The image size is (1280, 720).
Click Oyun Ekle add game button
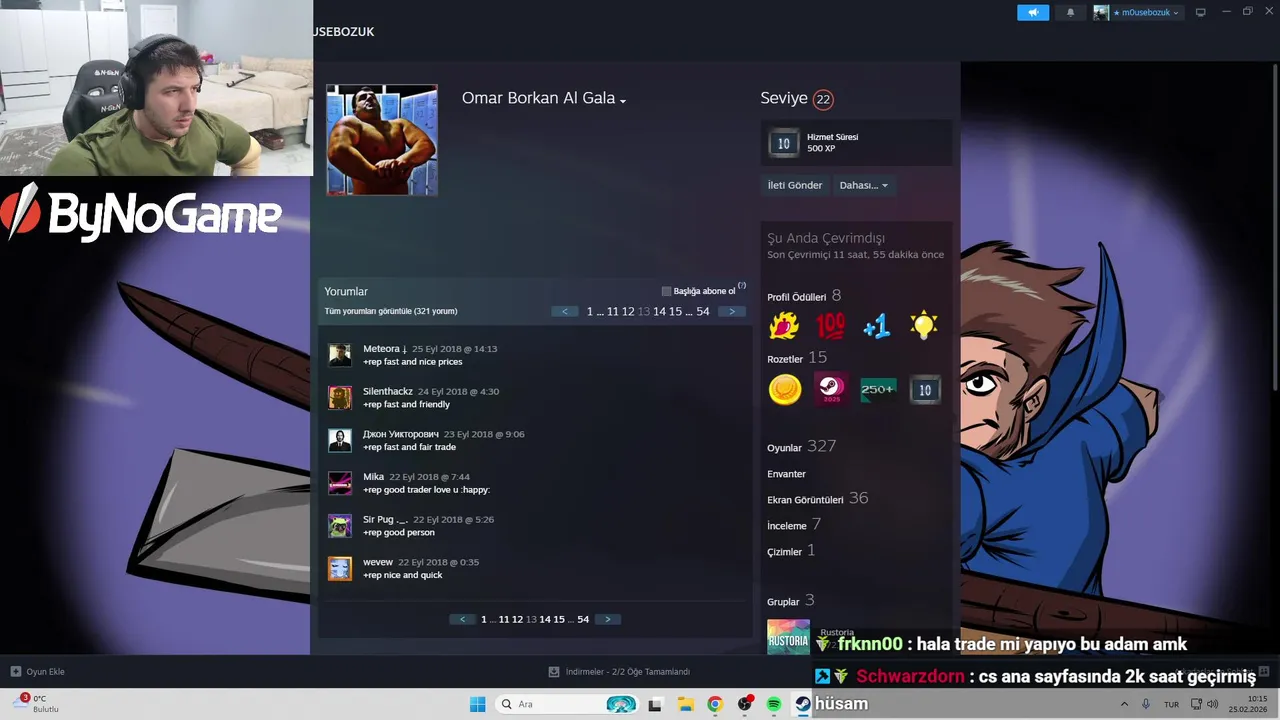click(38, 672)
